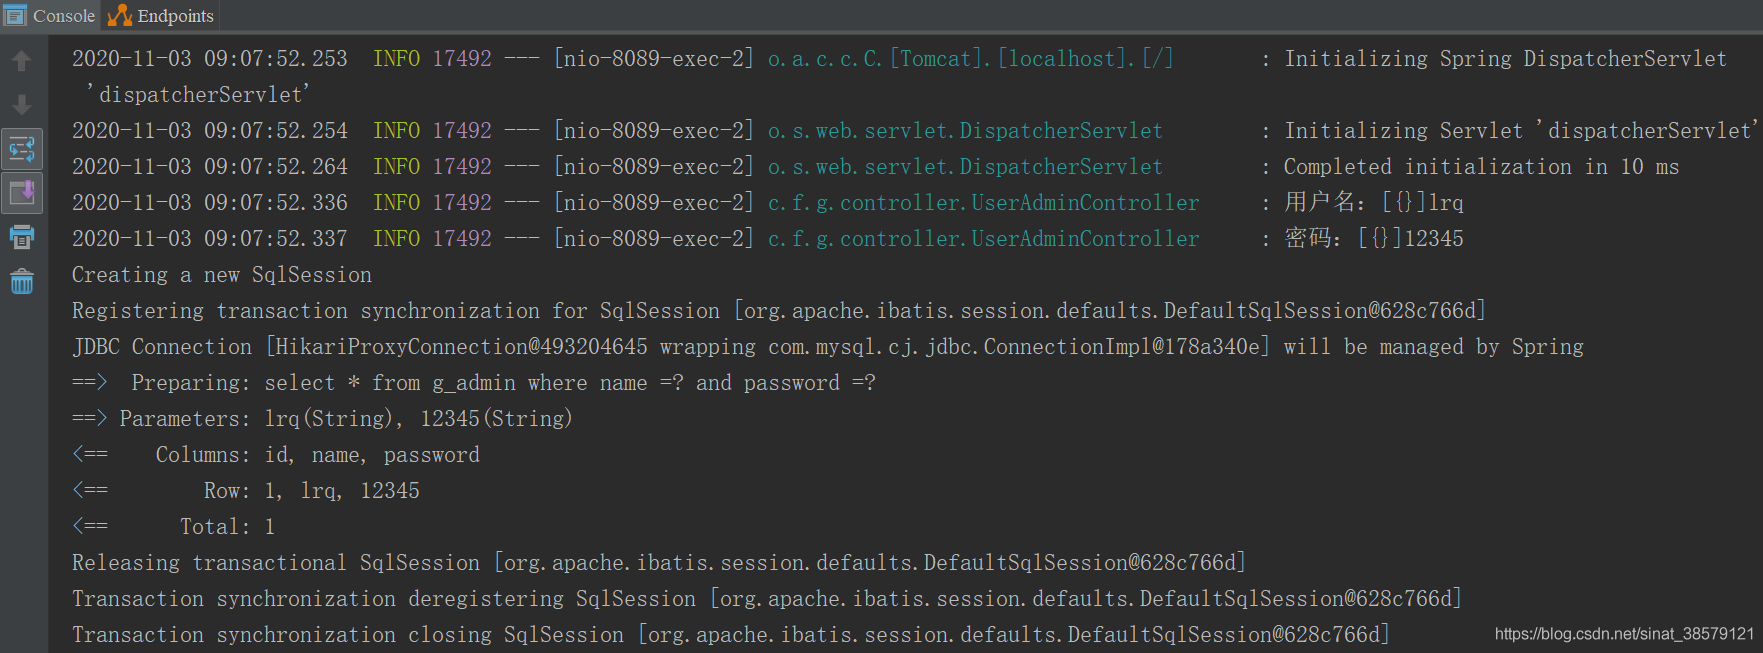
Task: Click the print console output icon
Action: (21, 237)
